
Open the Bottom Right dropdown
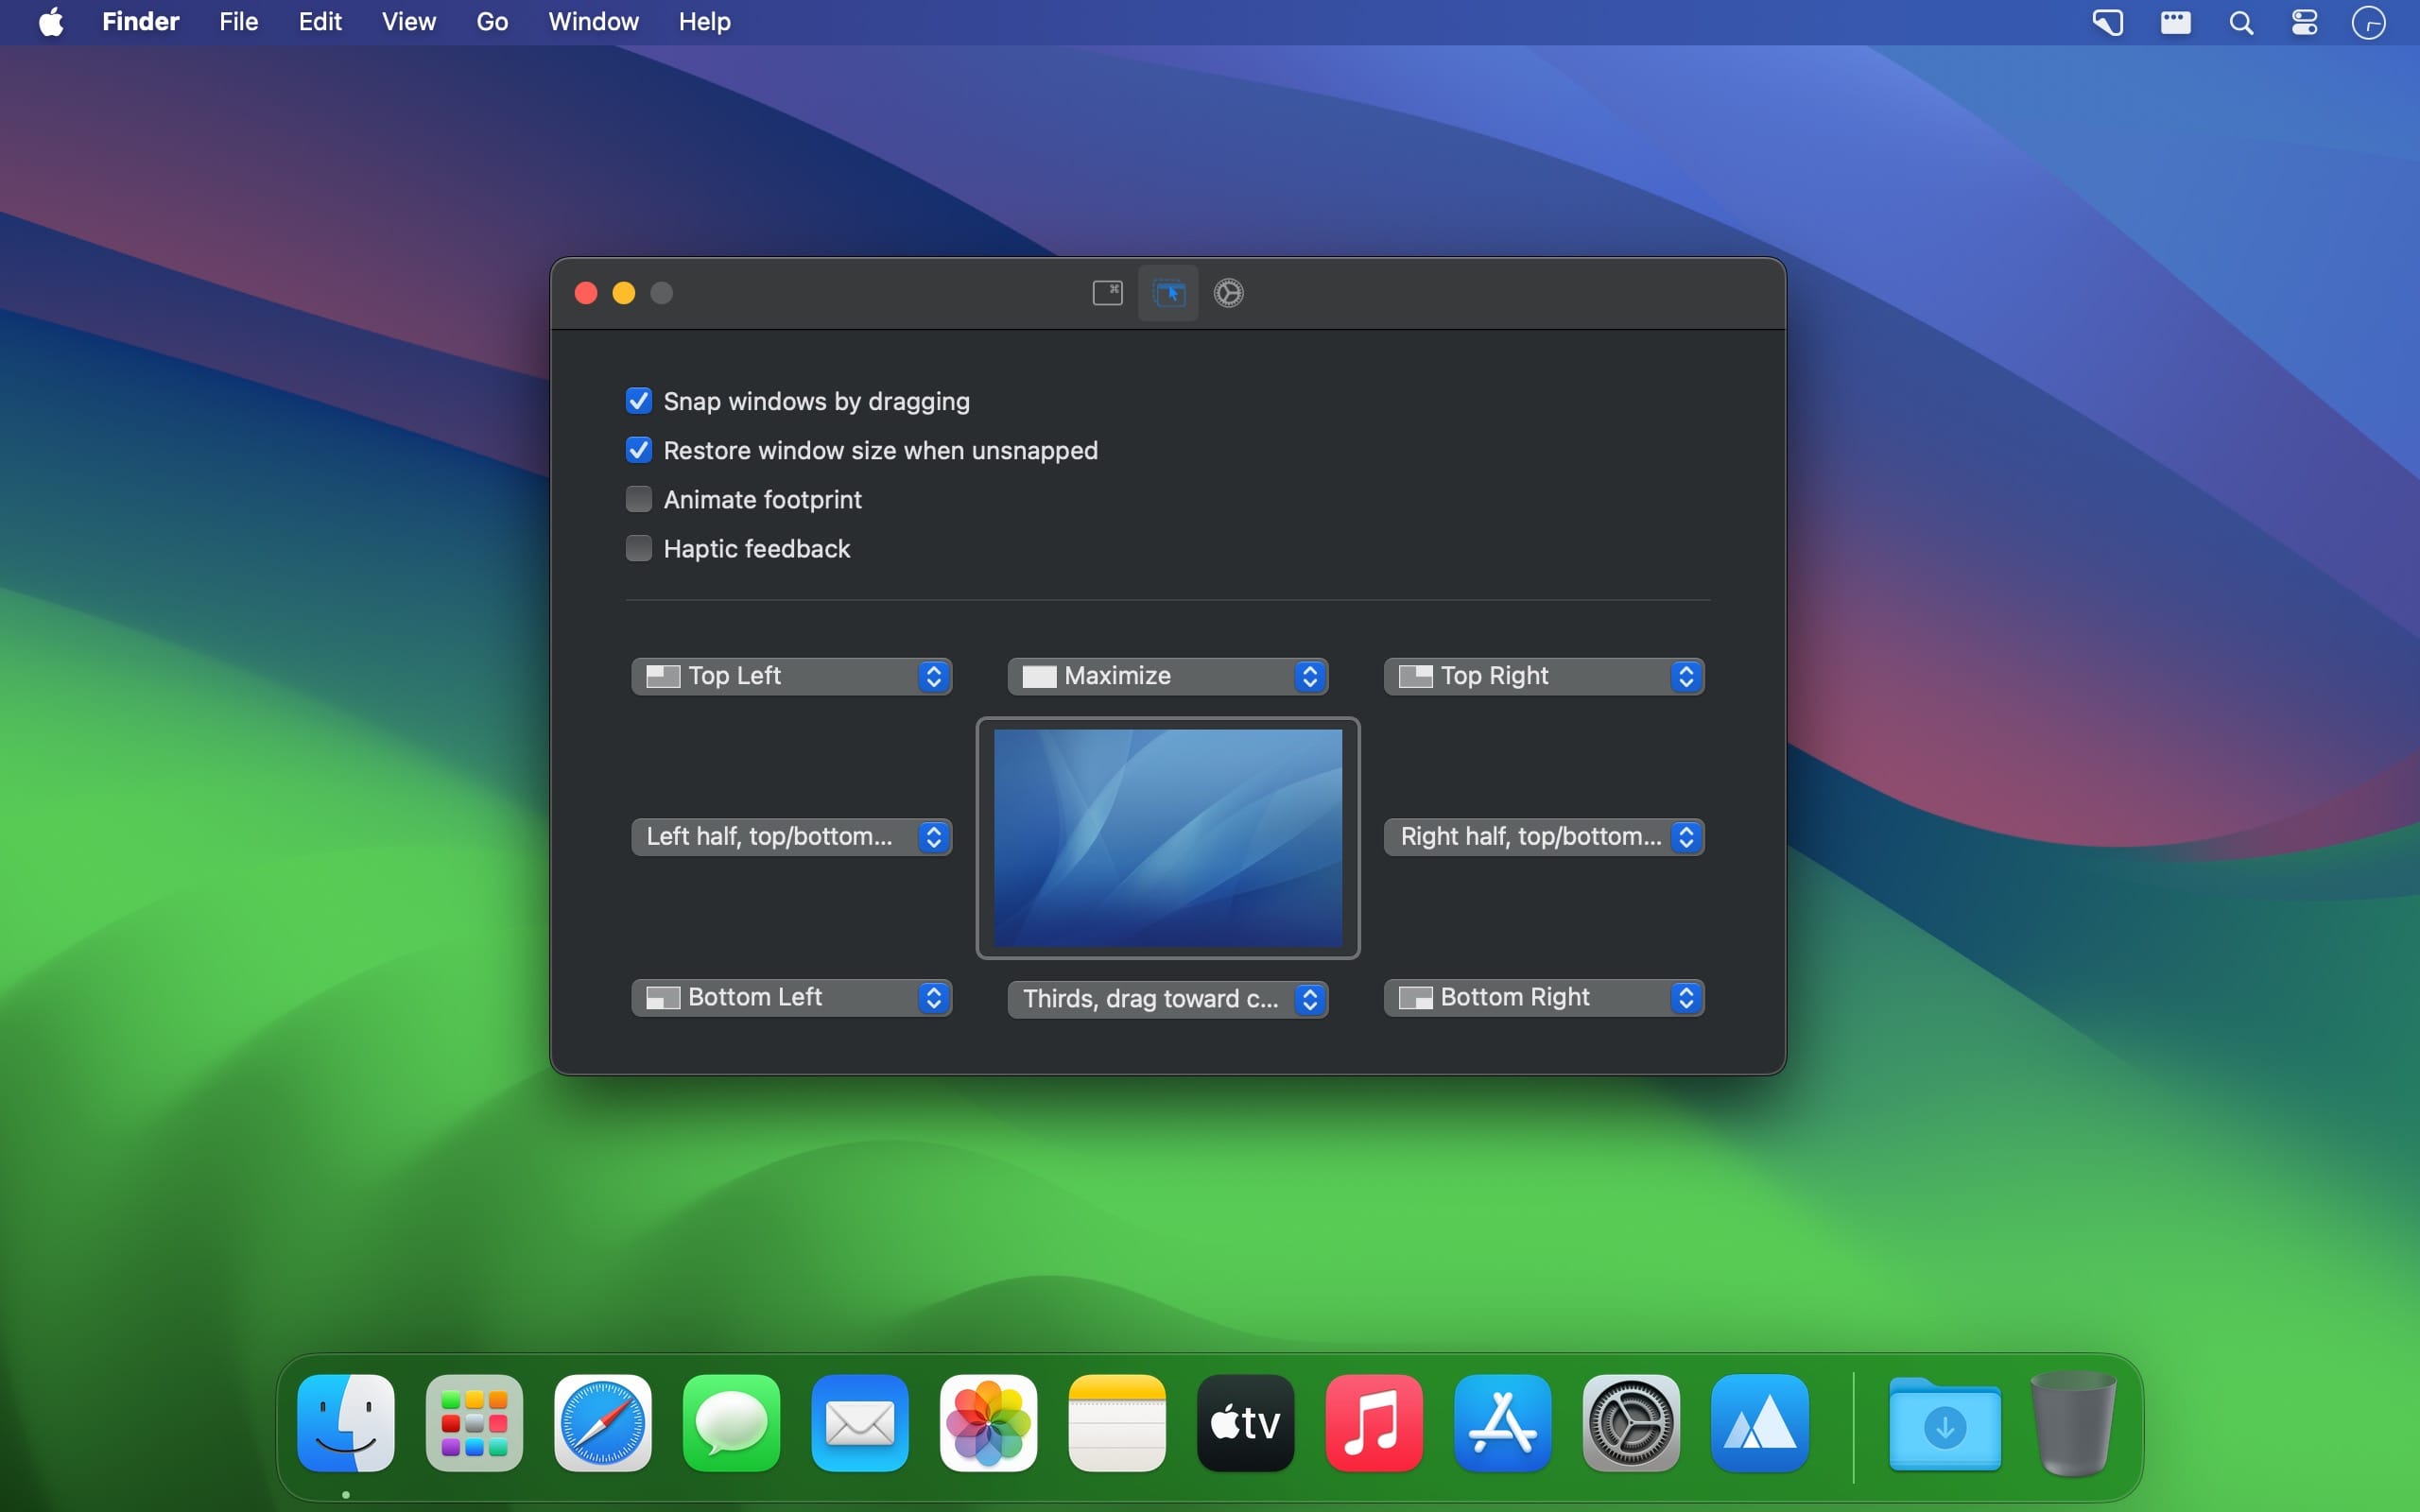tap(1543, 997)
